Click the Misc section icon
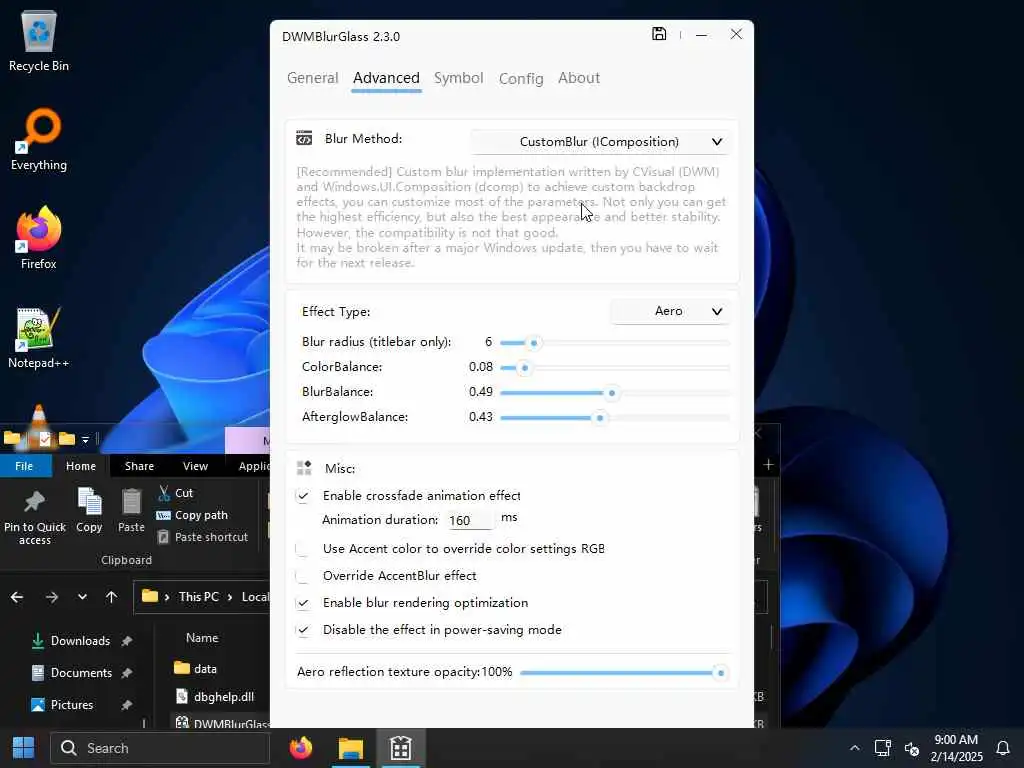The height and width of the screenshot is (768, 1024). click(x=304, y=468)
